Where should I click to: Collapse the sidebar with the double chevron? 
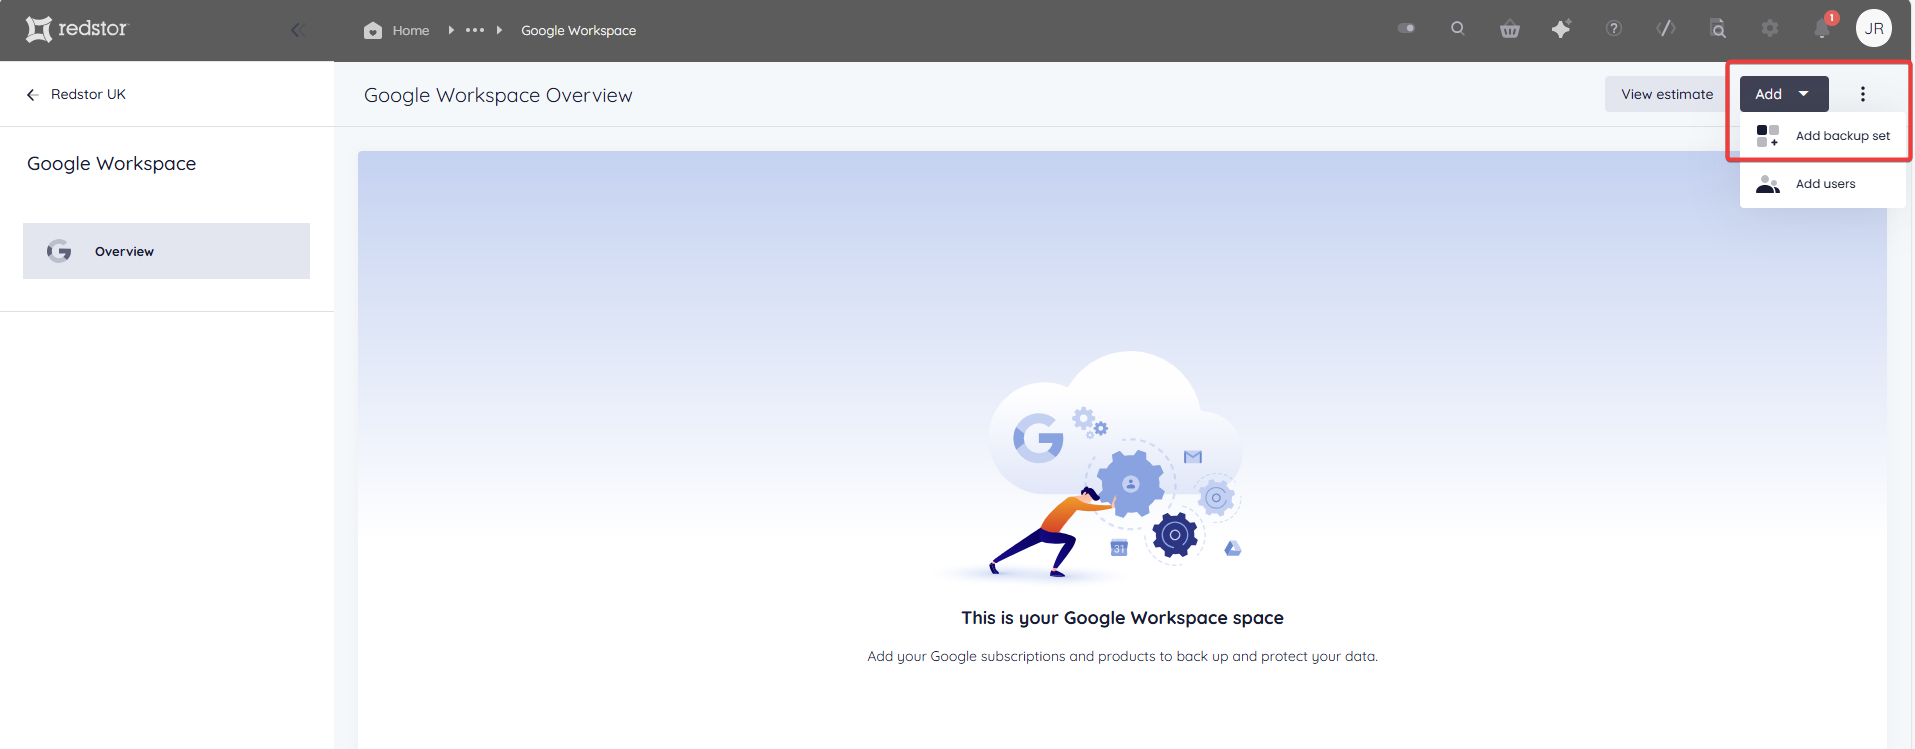coord(297,30)
